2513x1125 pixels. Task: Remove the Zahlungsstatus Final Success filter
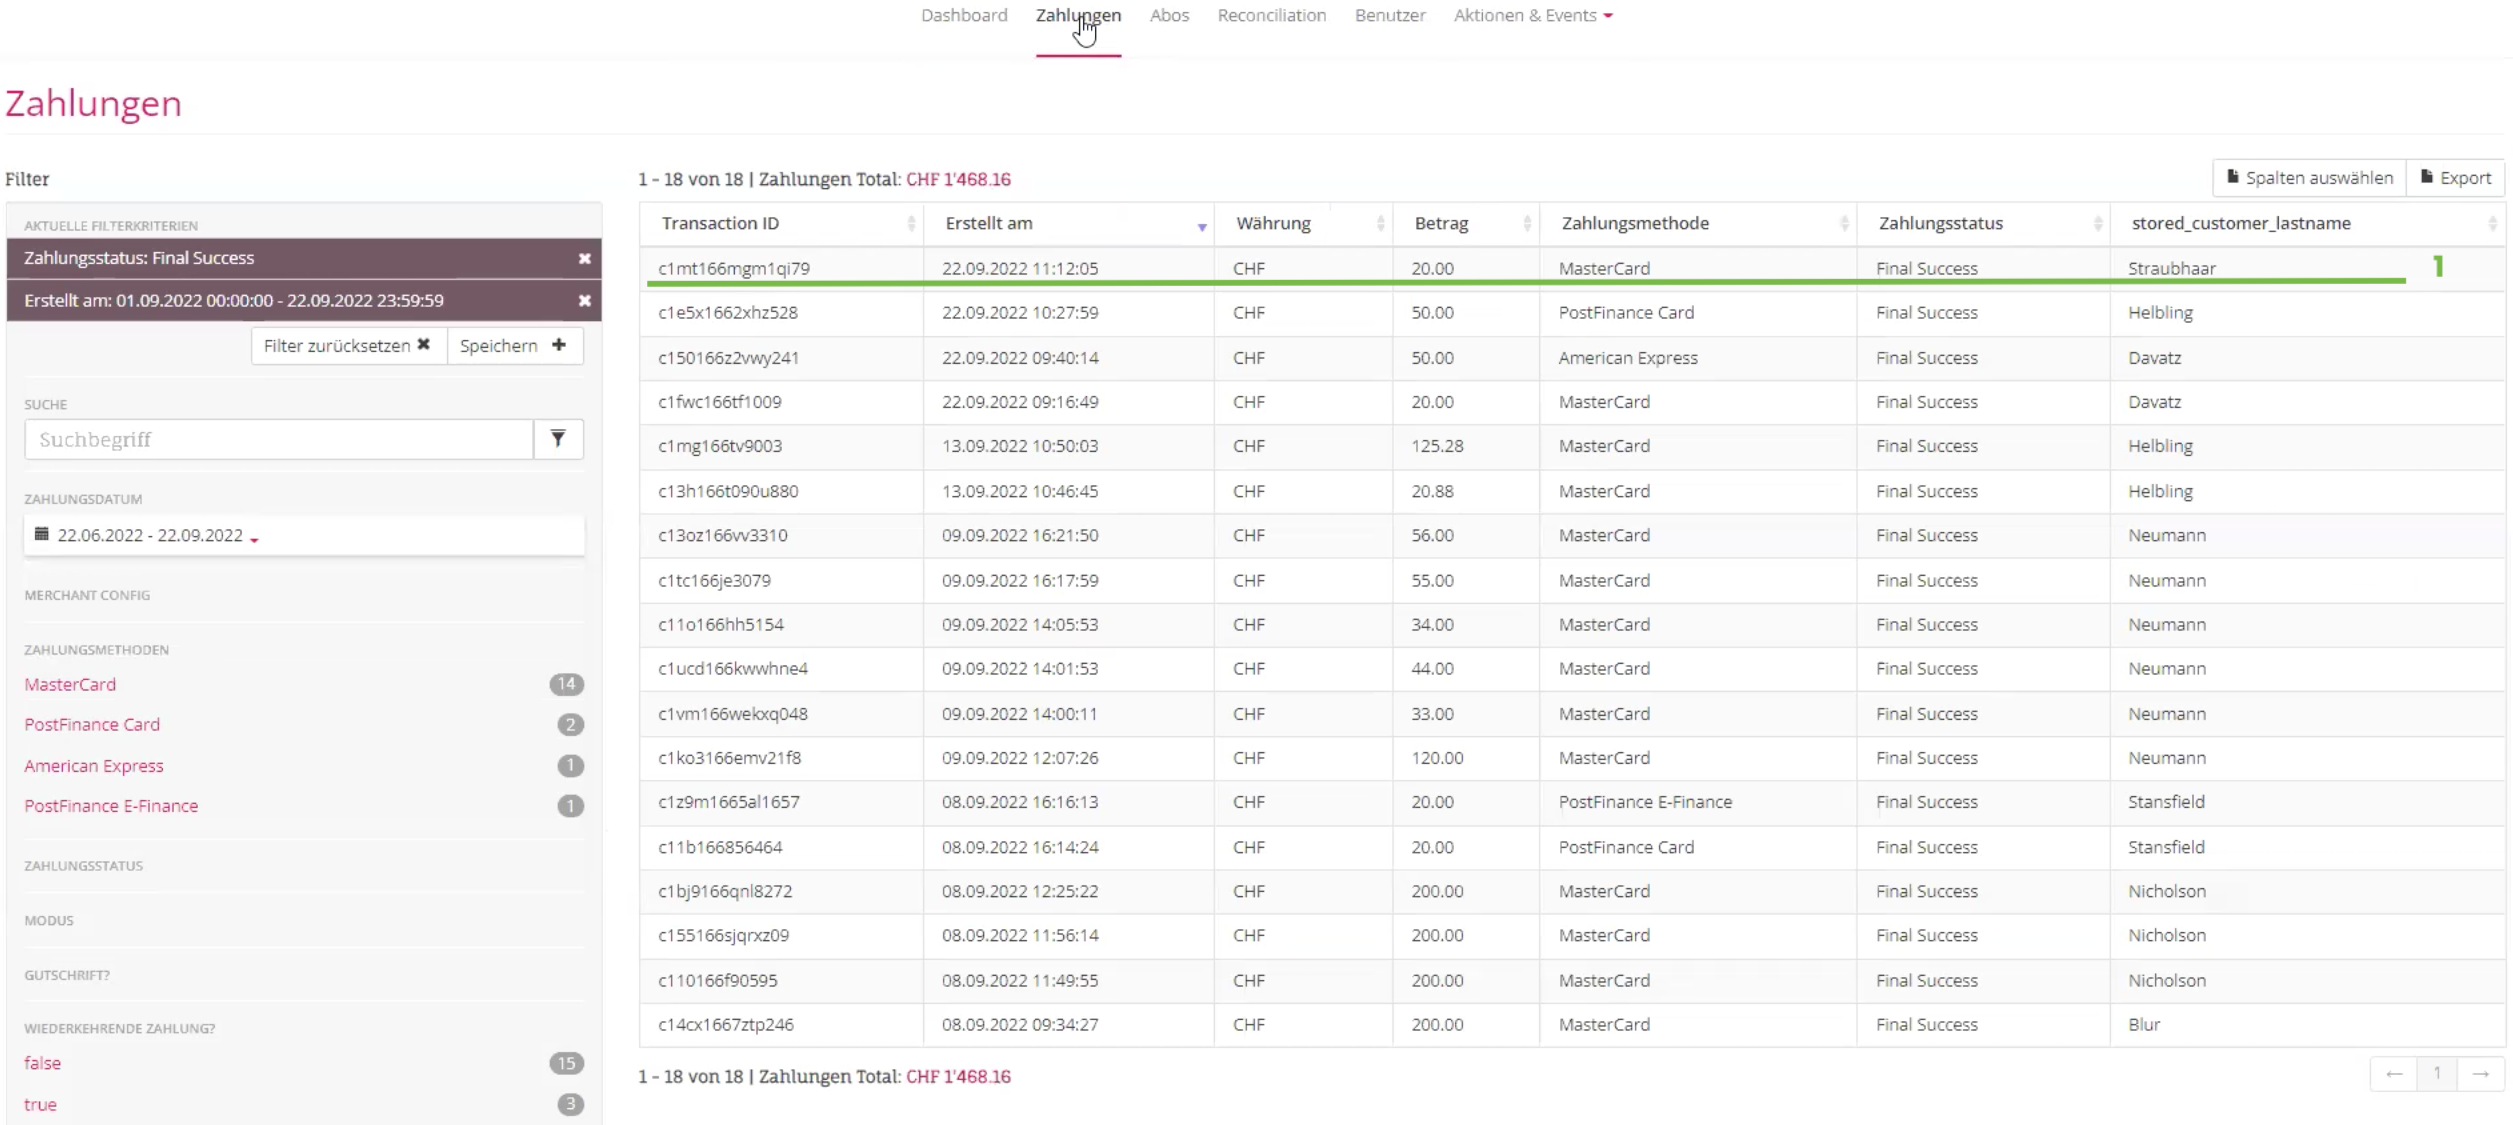(x=584, y=259)
